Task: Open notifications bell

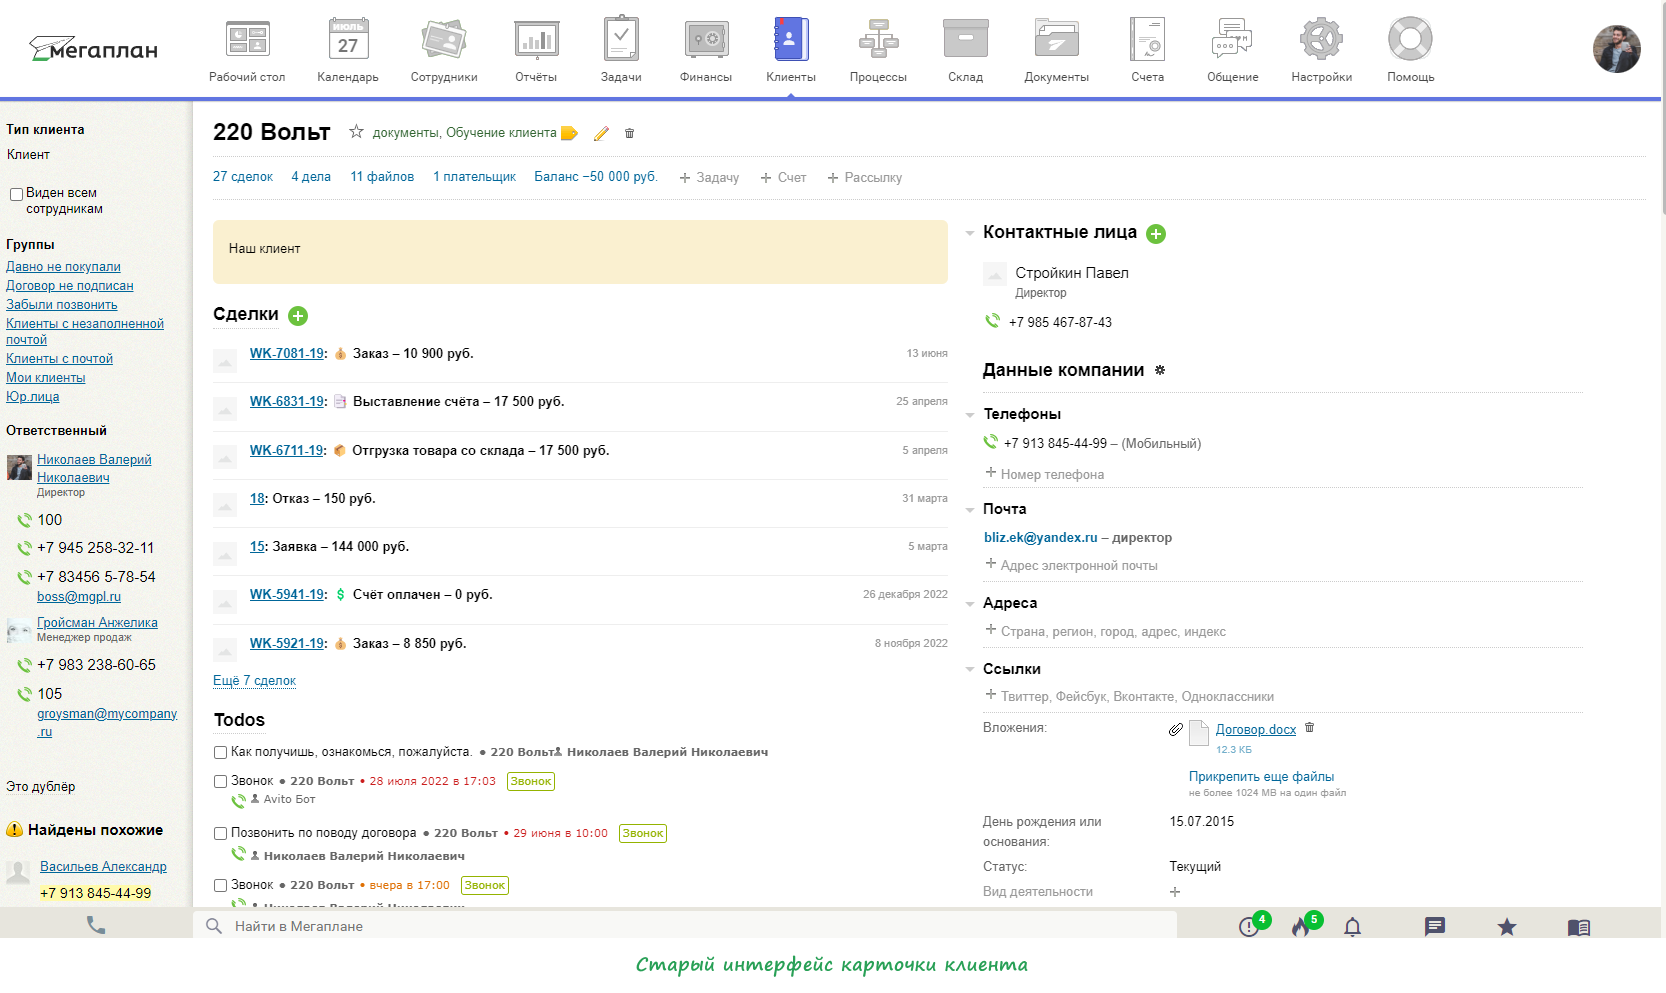Action: click(x=1353, y=927)
